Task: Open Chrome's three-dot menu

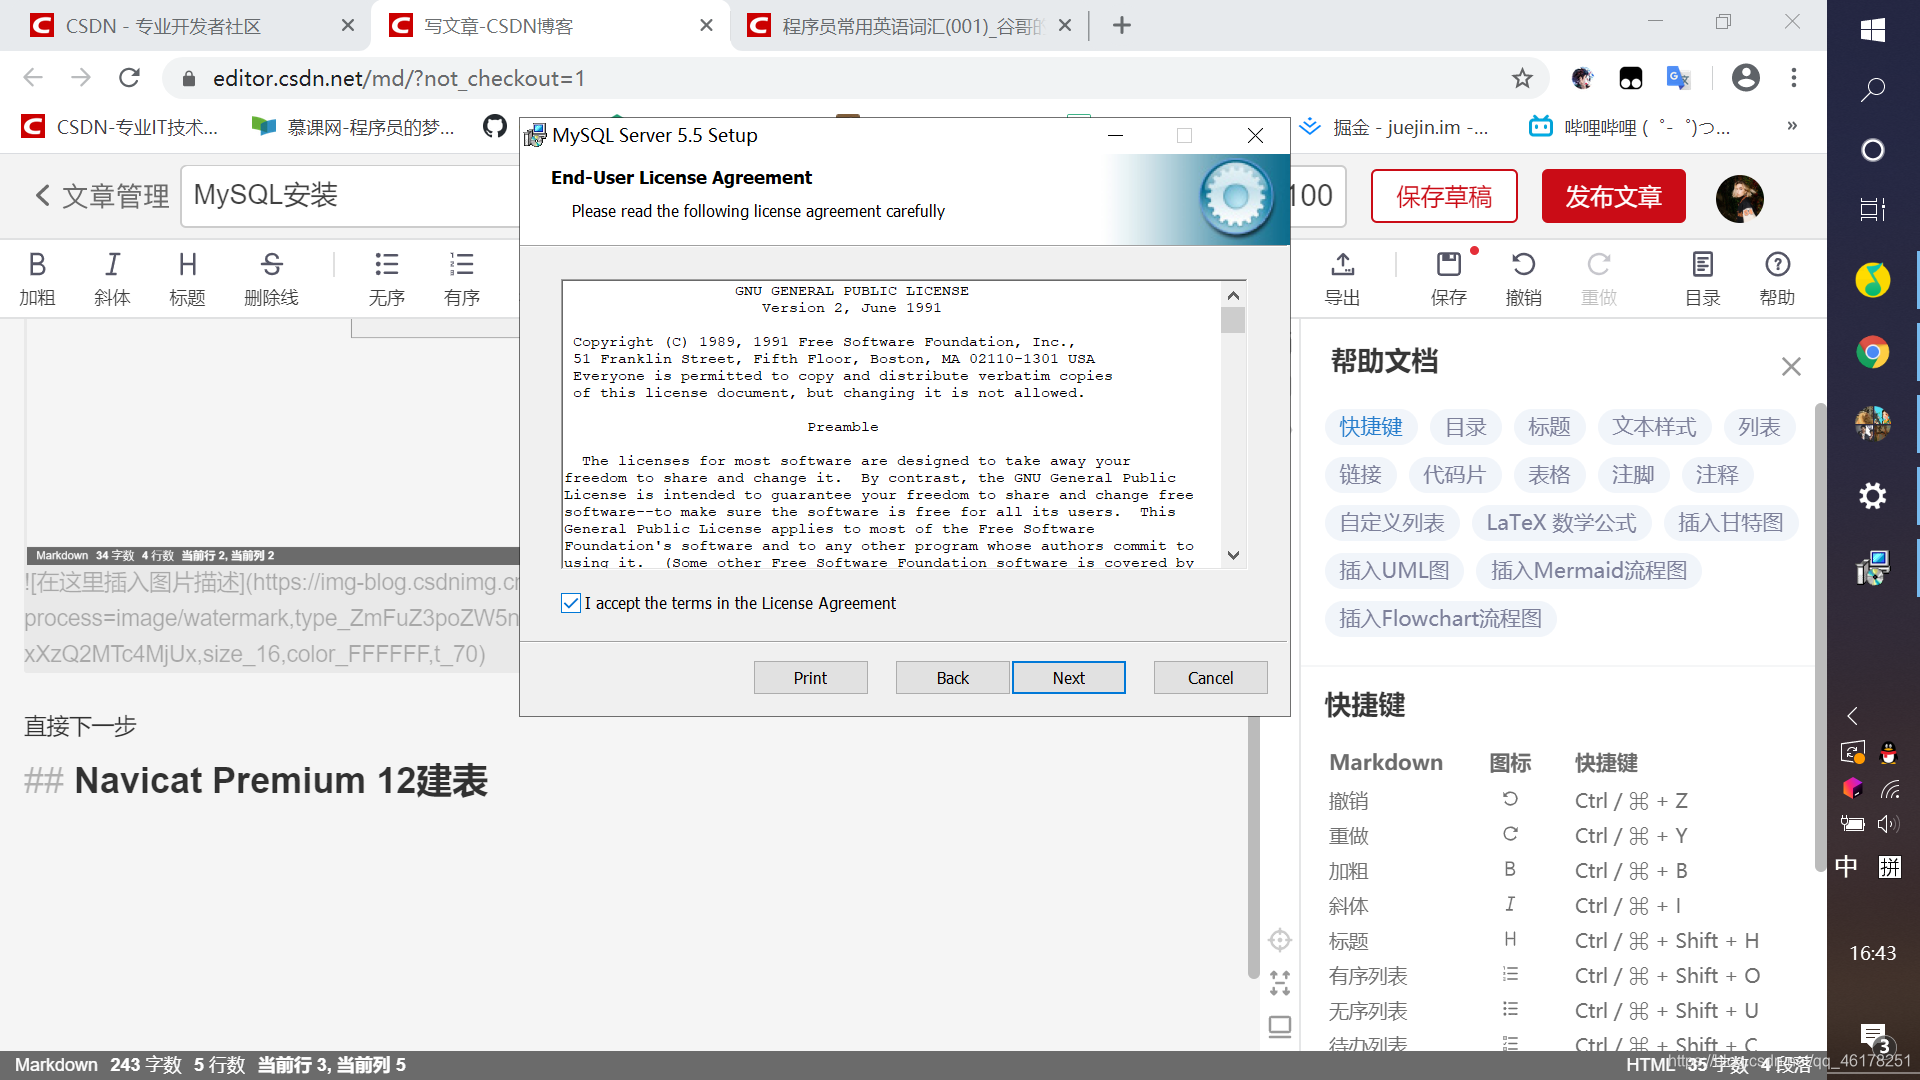Action: (x=1794, y=78)
